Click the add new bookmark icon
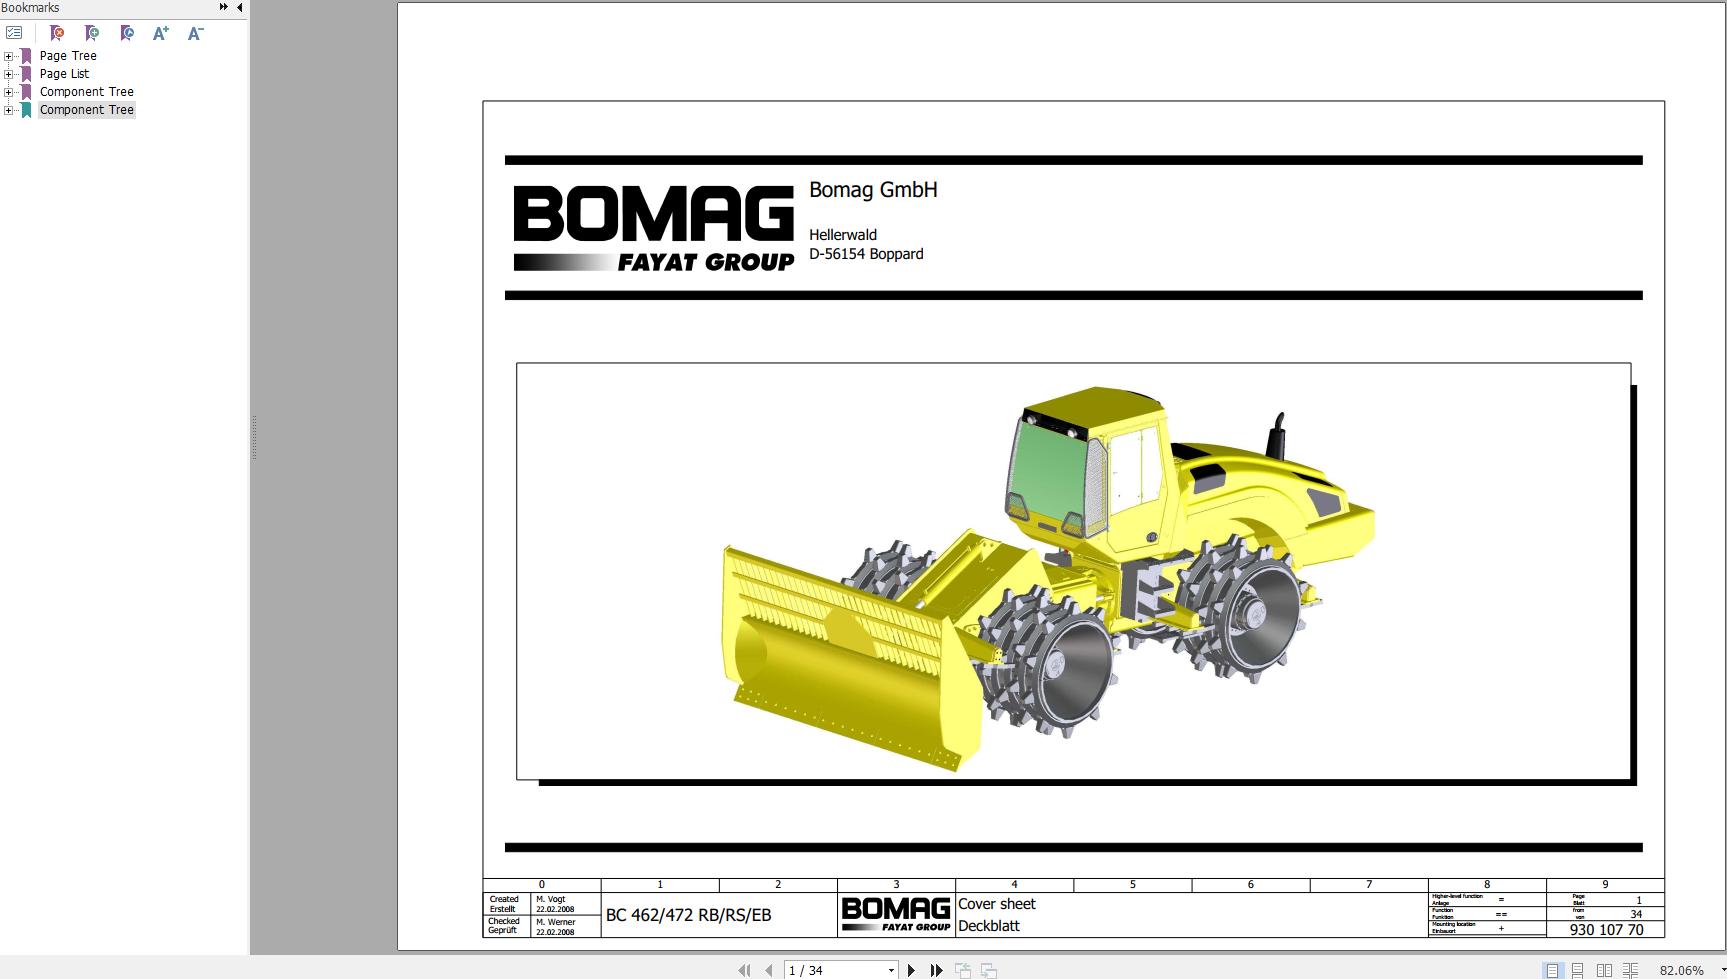1727x979 pixels. coord(92,33)
